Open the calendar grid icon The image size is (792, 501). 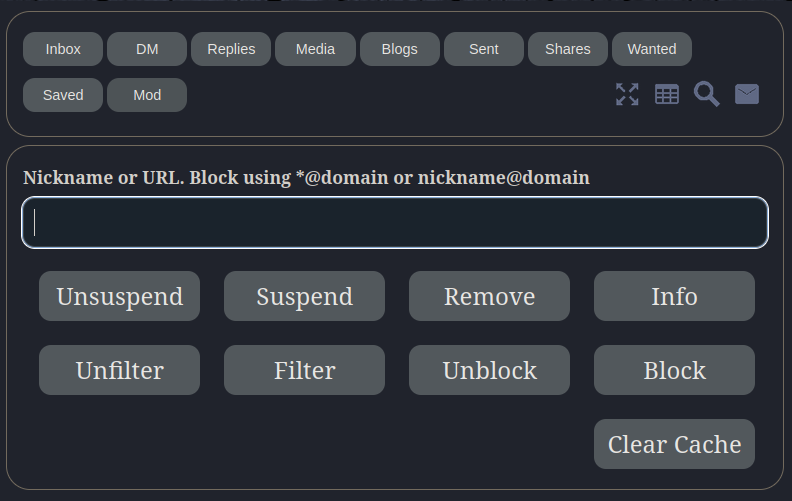pos(667,94)
